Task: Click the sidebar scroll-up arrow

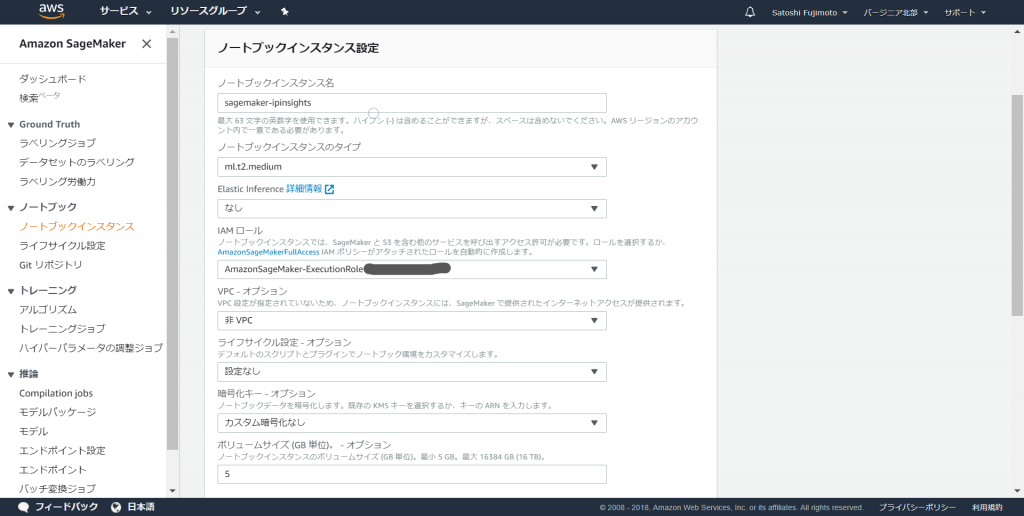Action: (x=172, y=31)
